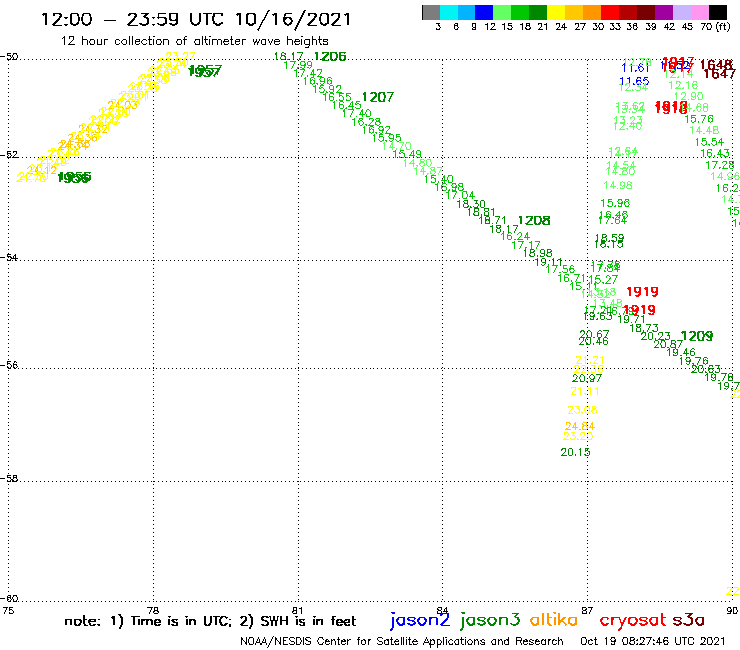Click the wave height value 18.73
740x650 pixels.
(x=644, y=328)
